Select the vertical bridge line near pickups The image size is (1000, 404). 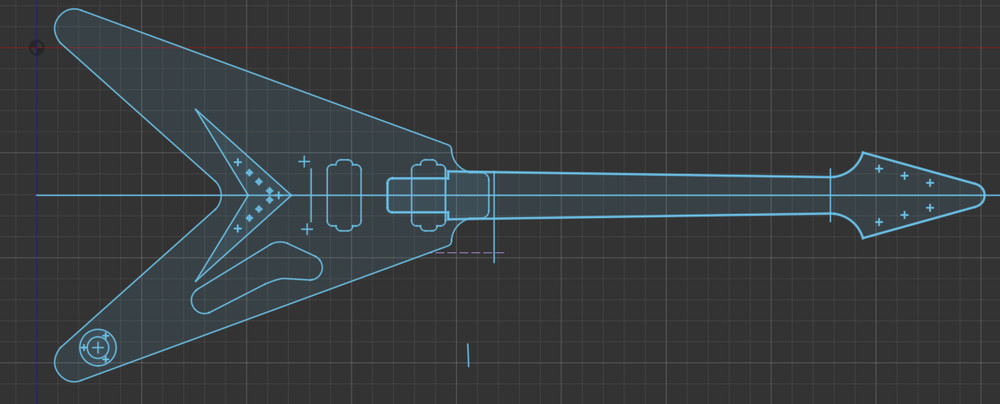[311, 195]
